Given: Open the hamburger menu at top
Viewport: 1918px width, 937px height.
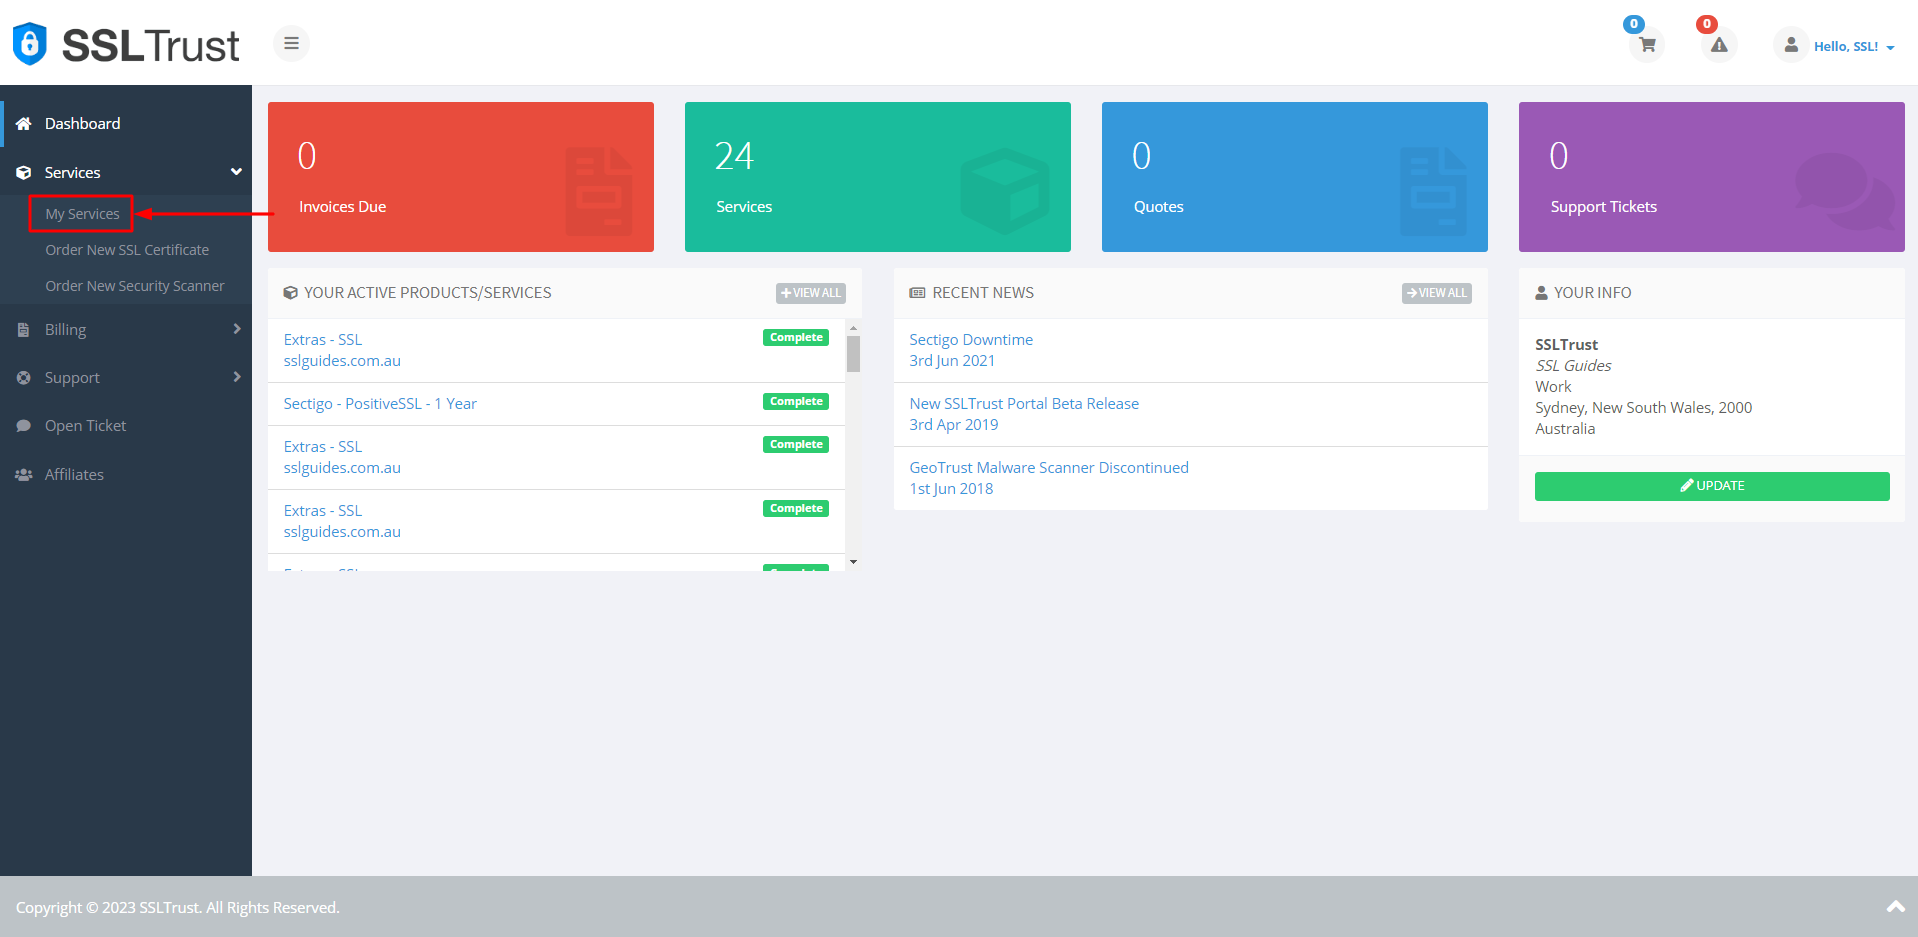Looking at the screenshot, I should click(x=291, y=43).
